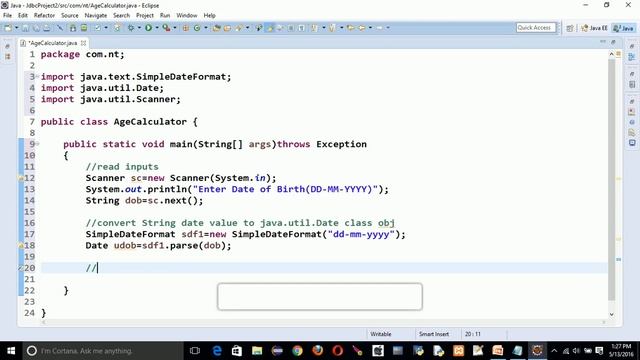Open the Navigate menu

[96, 16]
